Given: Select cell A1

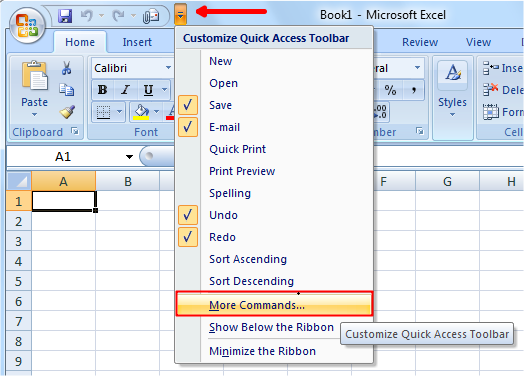Looking at the screenshot, I should click(x=63, y=201).
